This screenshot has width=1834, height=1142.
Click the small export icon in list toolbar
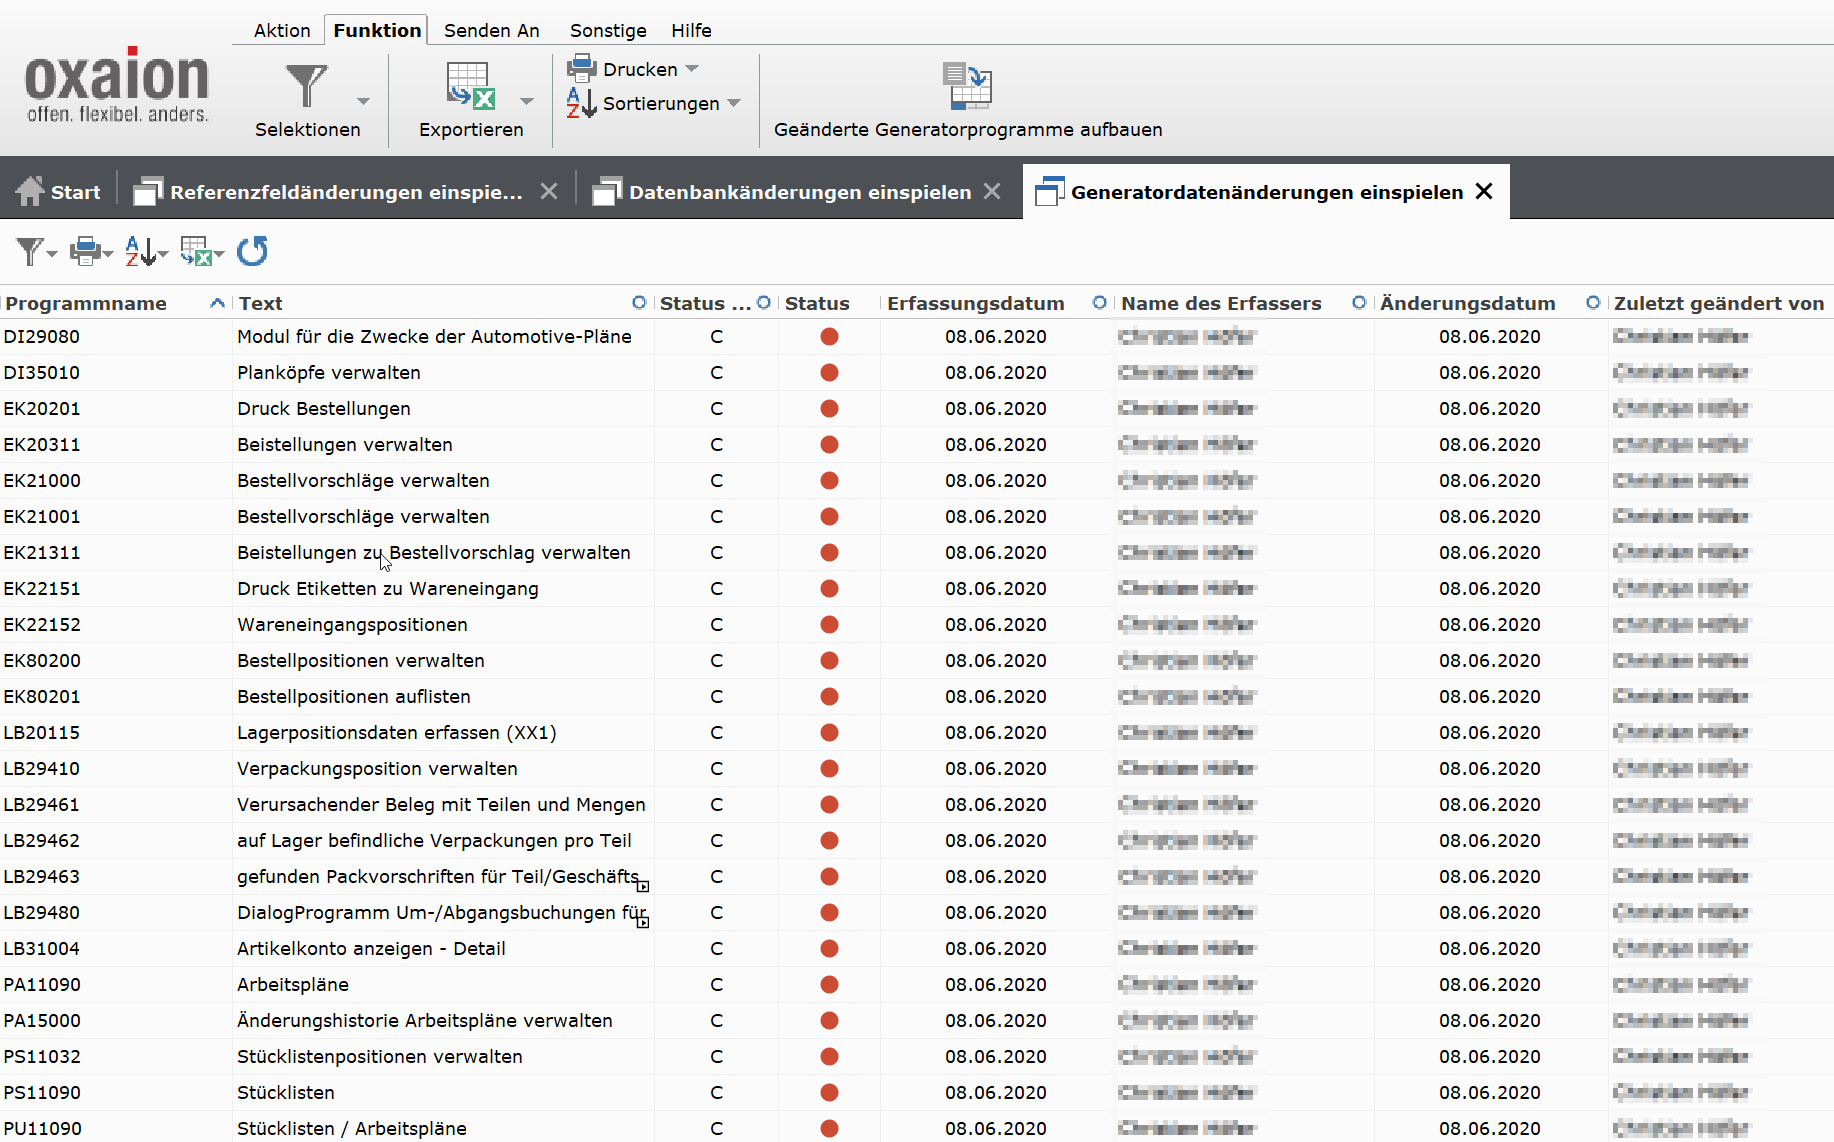tap(196, 251)
